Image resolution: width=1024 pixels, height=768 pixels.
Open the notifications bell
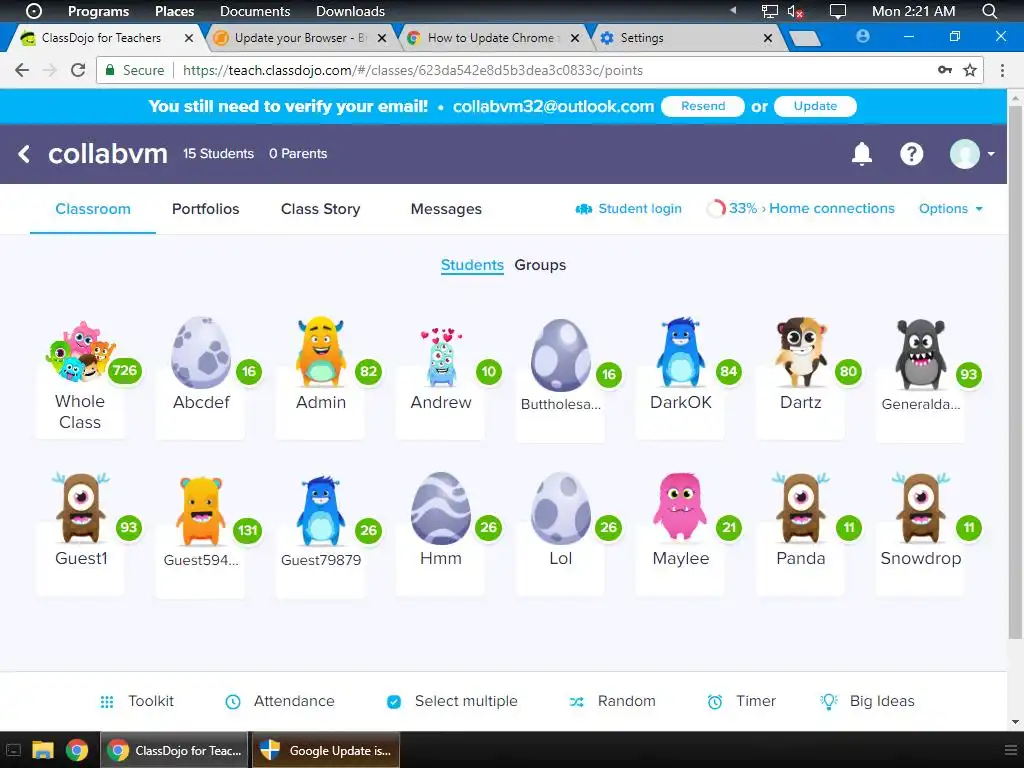[x=862, y=154]
